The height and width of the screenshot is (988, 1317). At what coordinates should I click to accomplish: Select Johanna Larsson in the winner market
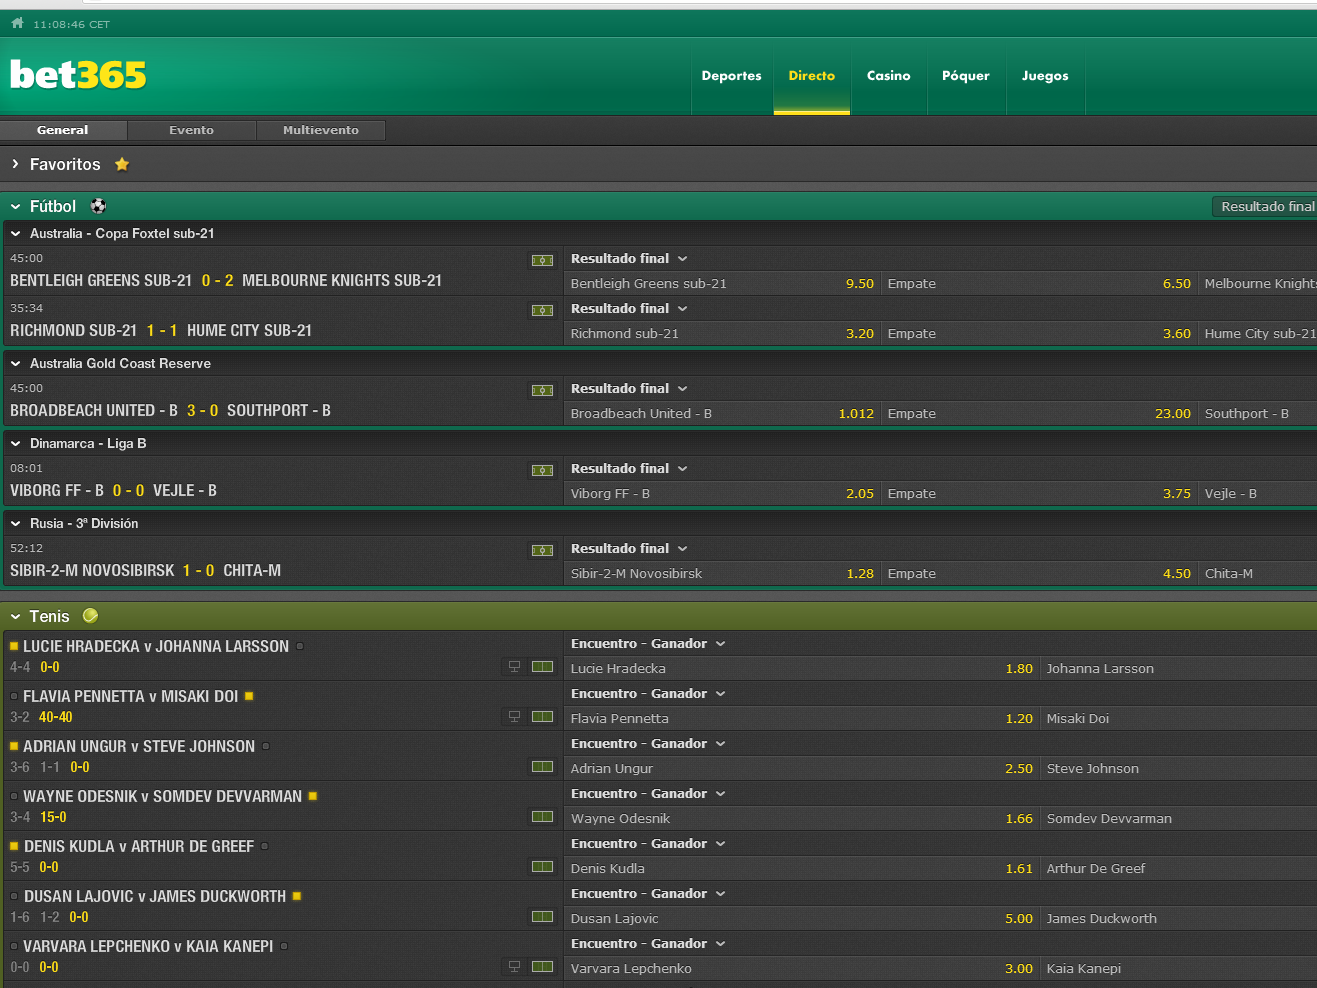(x=1179, y=668)
